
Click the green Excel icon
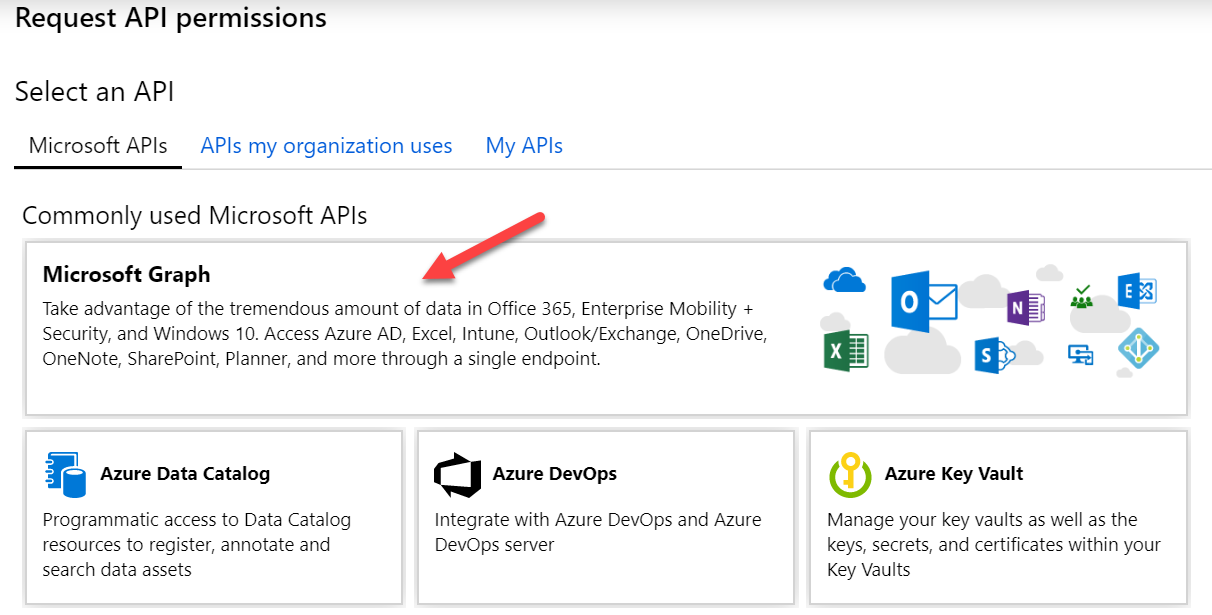(x=846, y=351)
